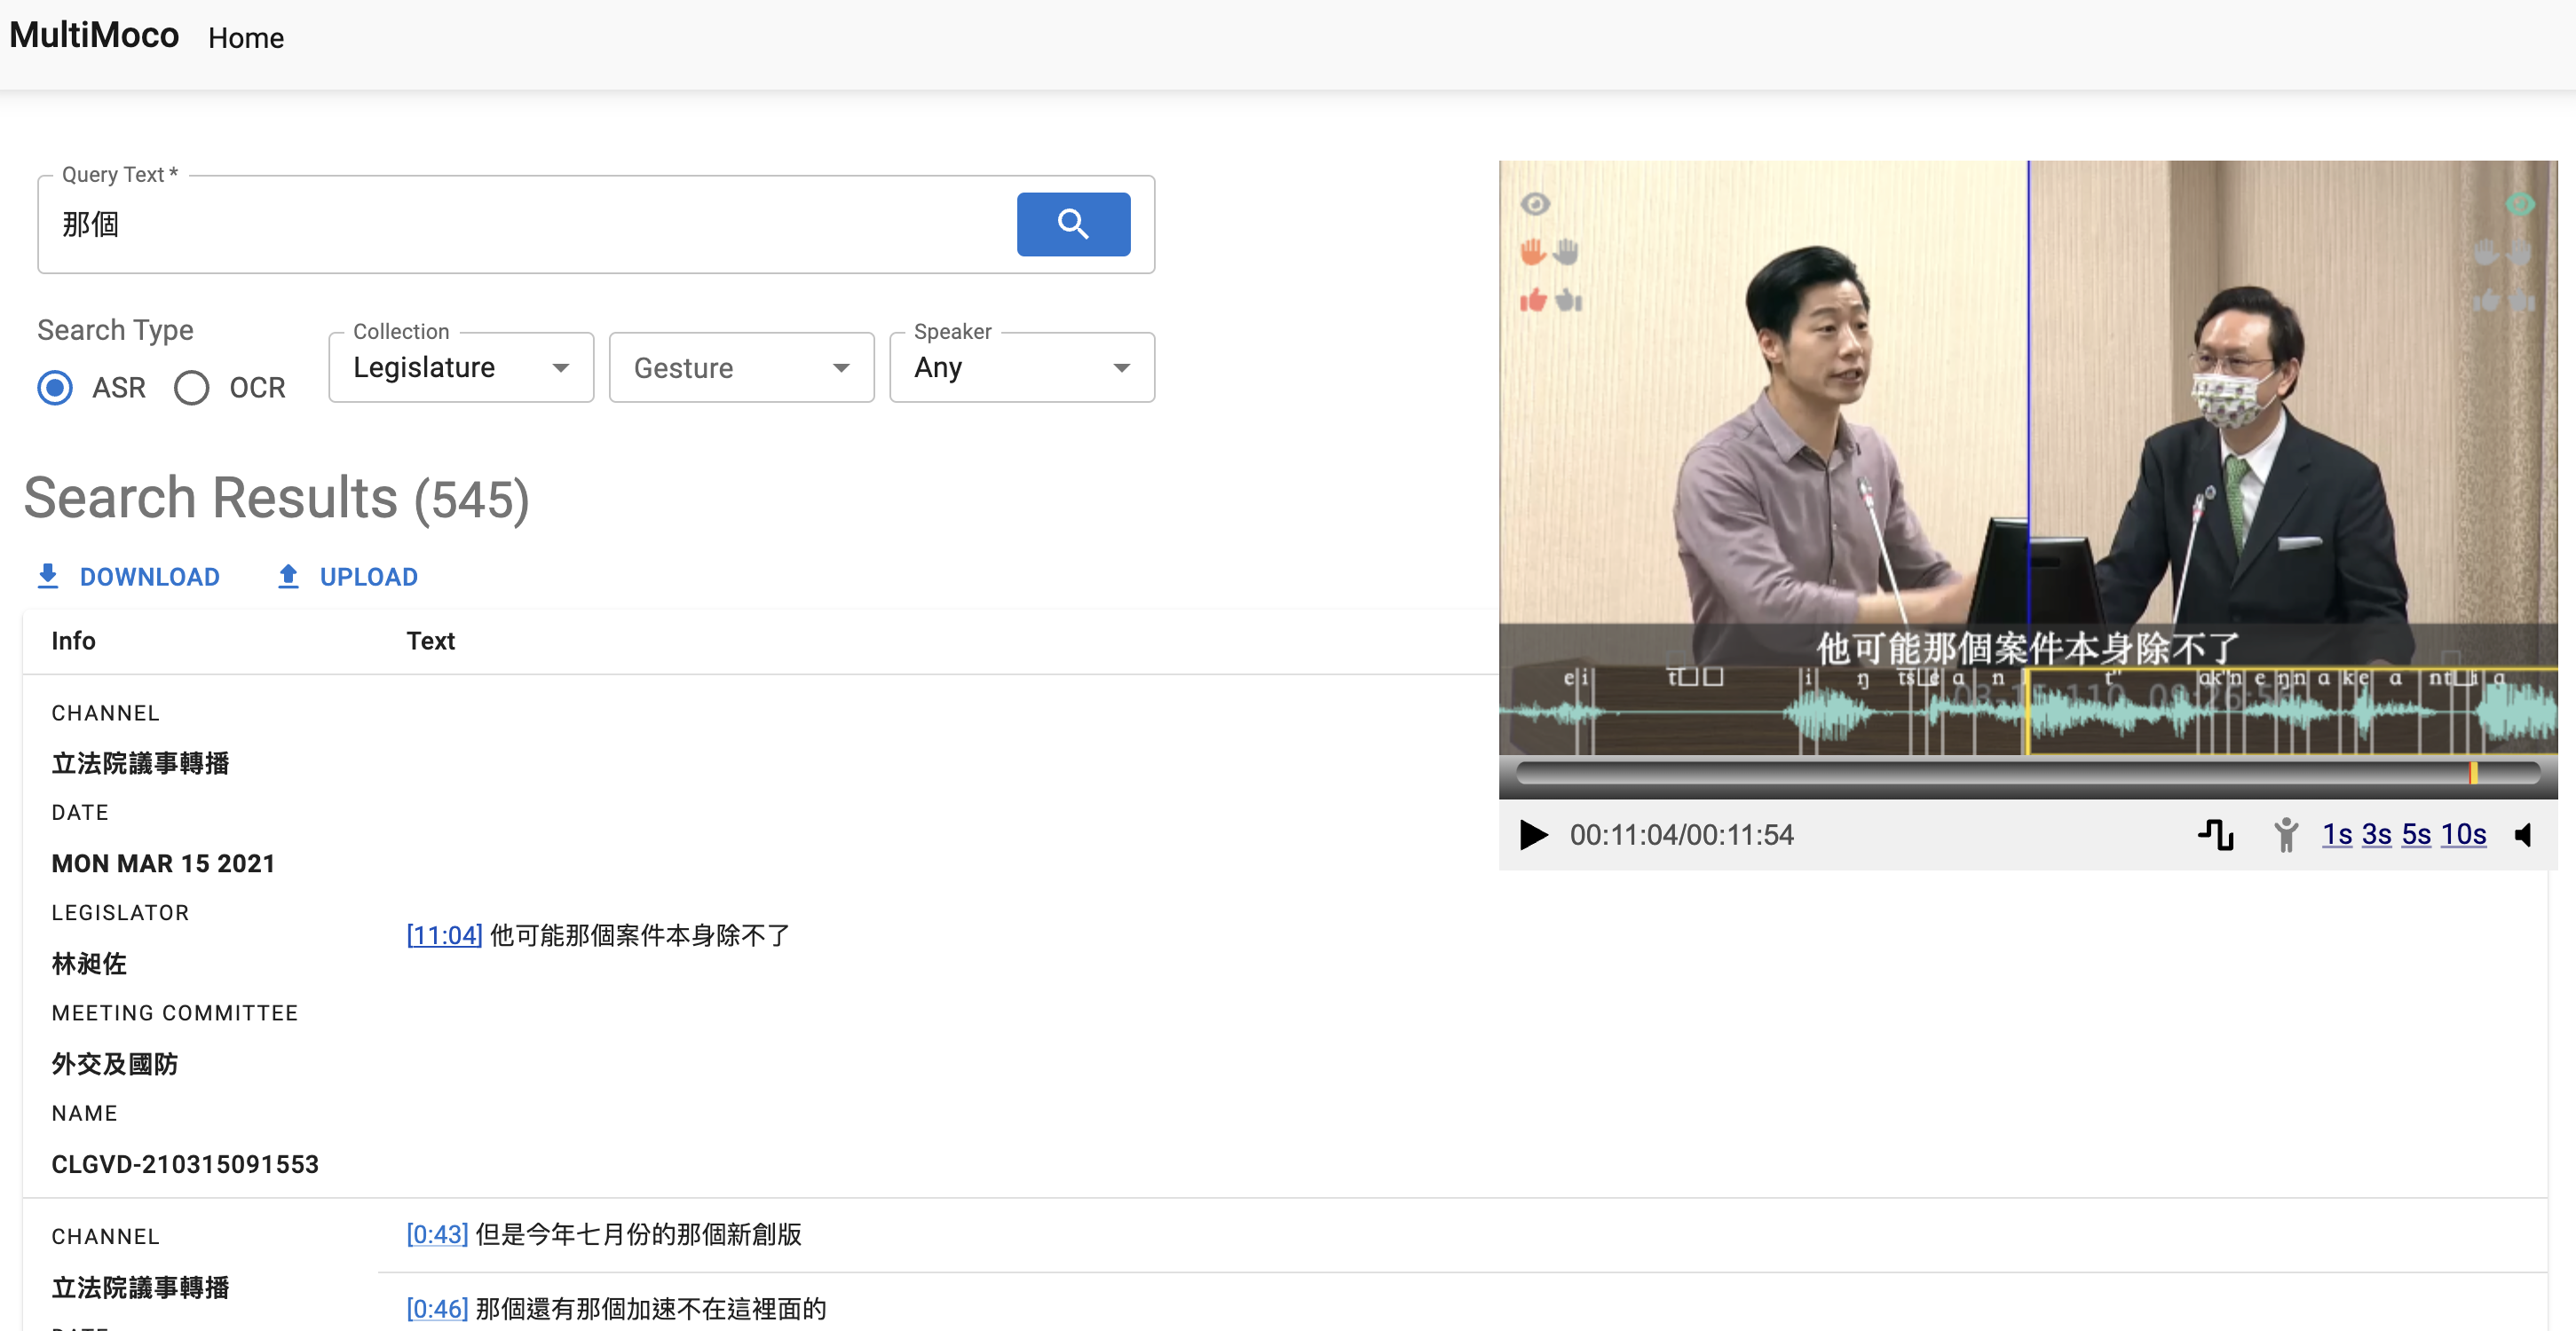Jump to the [11:04] timestamp link

444,935
